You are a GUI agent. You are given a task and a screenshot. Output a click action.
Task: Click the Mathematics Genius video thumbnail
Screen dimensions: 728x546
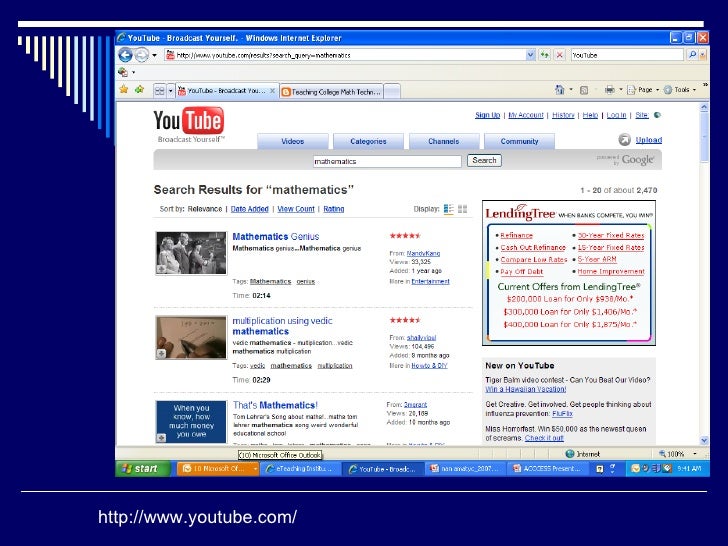(191, 253)
